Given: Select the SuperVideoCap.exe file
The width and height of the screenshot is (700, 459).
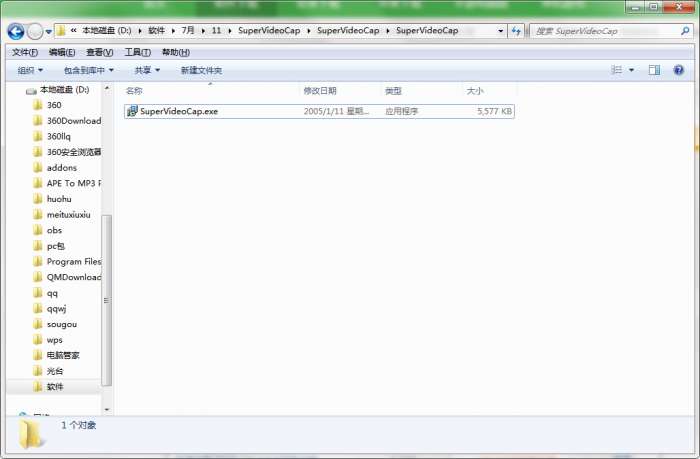Looking at the screenshot, I should click(x=319, y=111).
